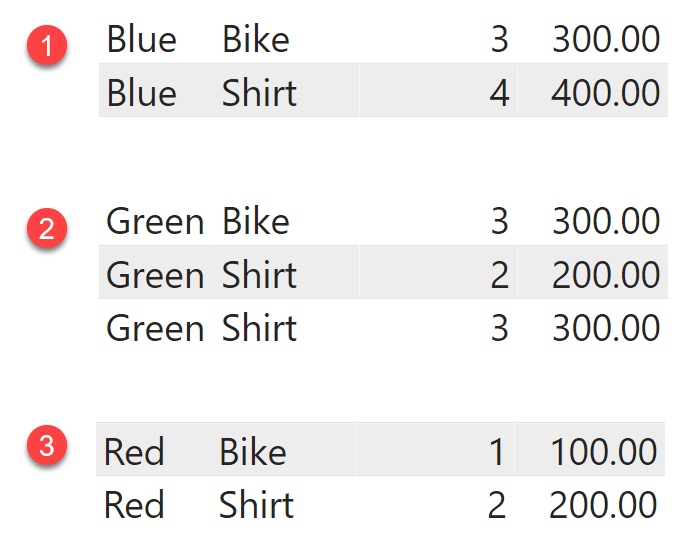Click the last Green Shirt row's 300.00
Viewport: 700px width, 537px height.
click(x=605, y=328)
